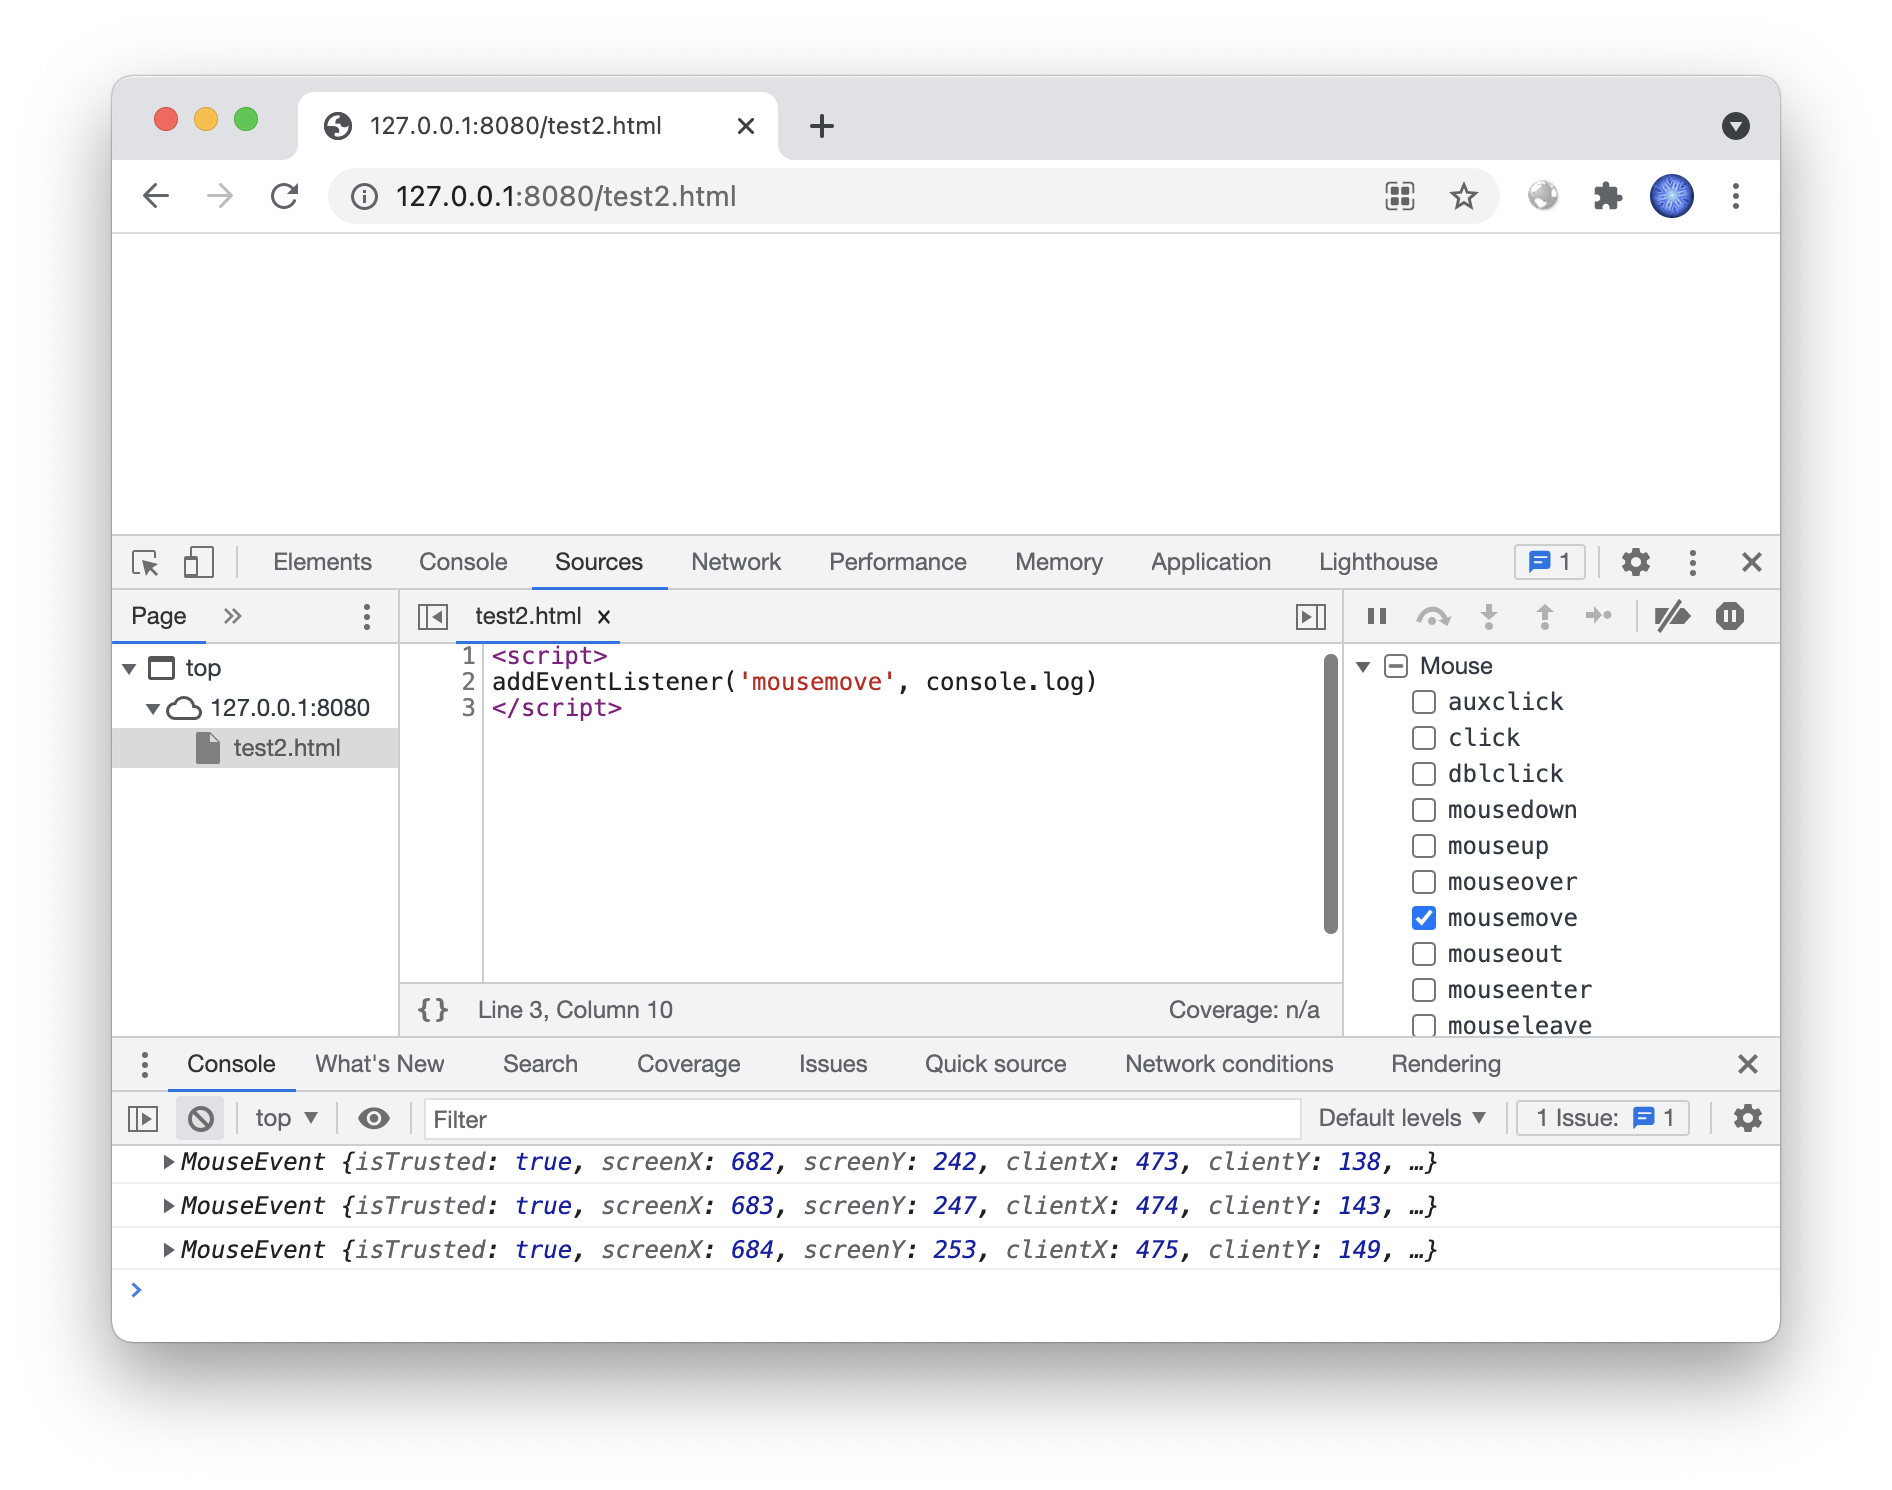
Task: Click the console Filter input field
Action: tap(862, 1120)
